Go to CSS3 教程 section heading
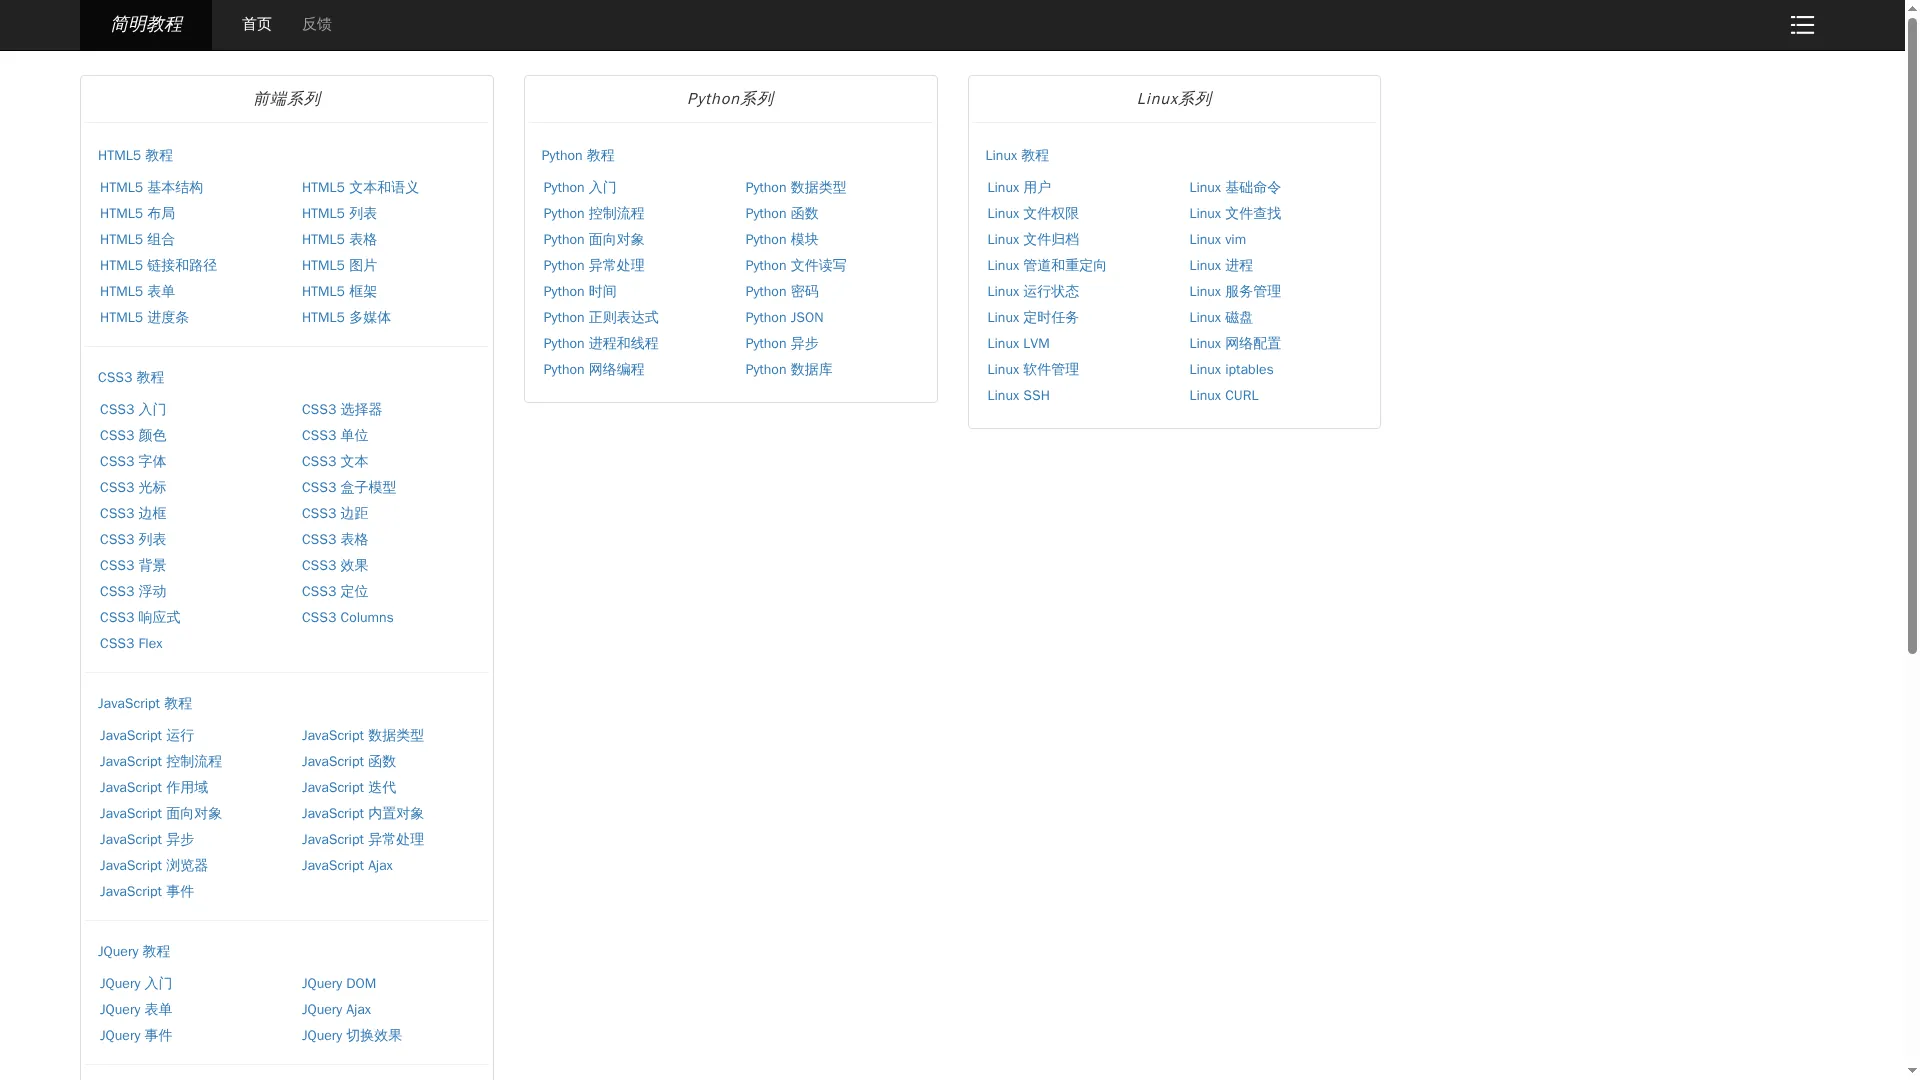 point(131,378)
